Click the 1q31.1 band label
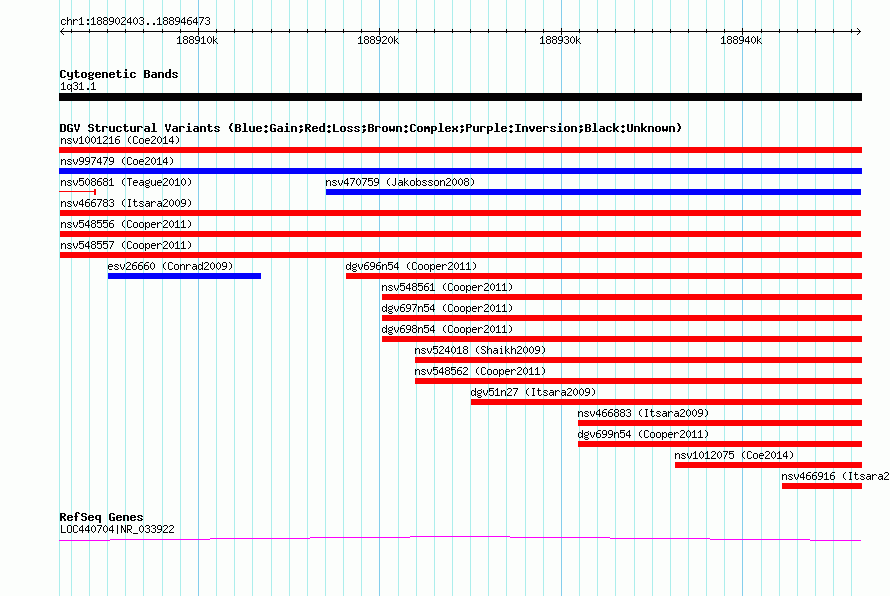Screen dimensions: 890x596 (x=78, y=86)
